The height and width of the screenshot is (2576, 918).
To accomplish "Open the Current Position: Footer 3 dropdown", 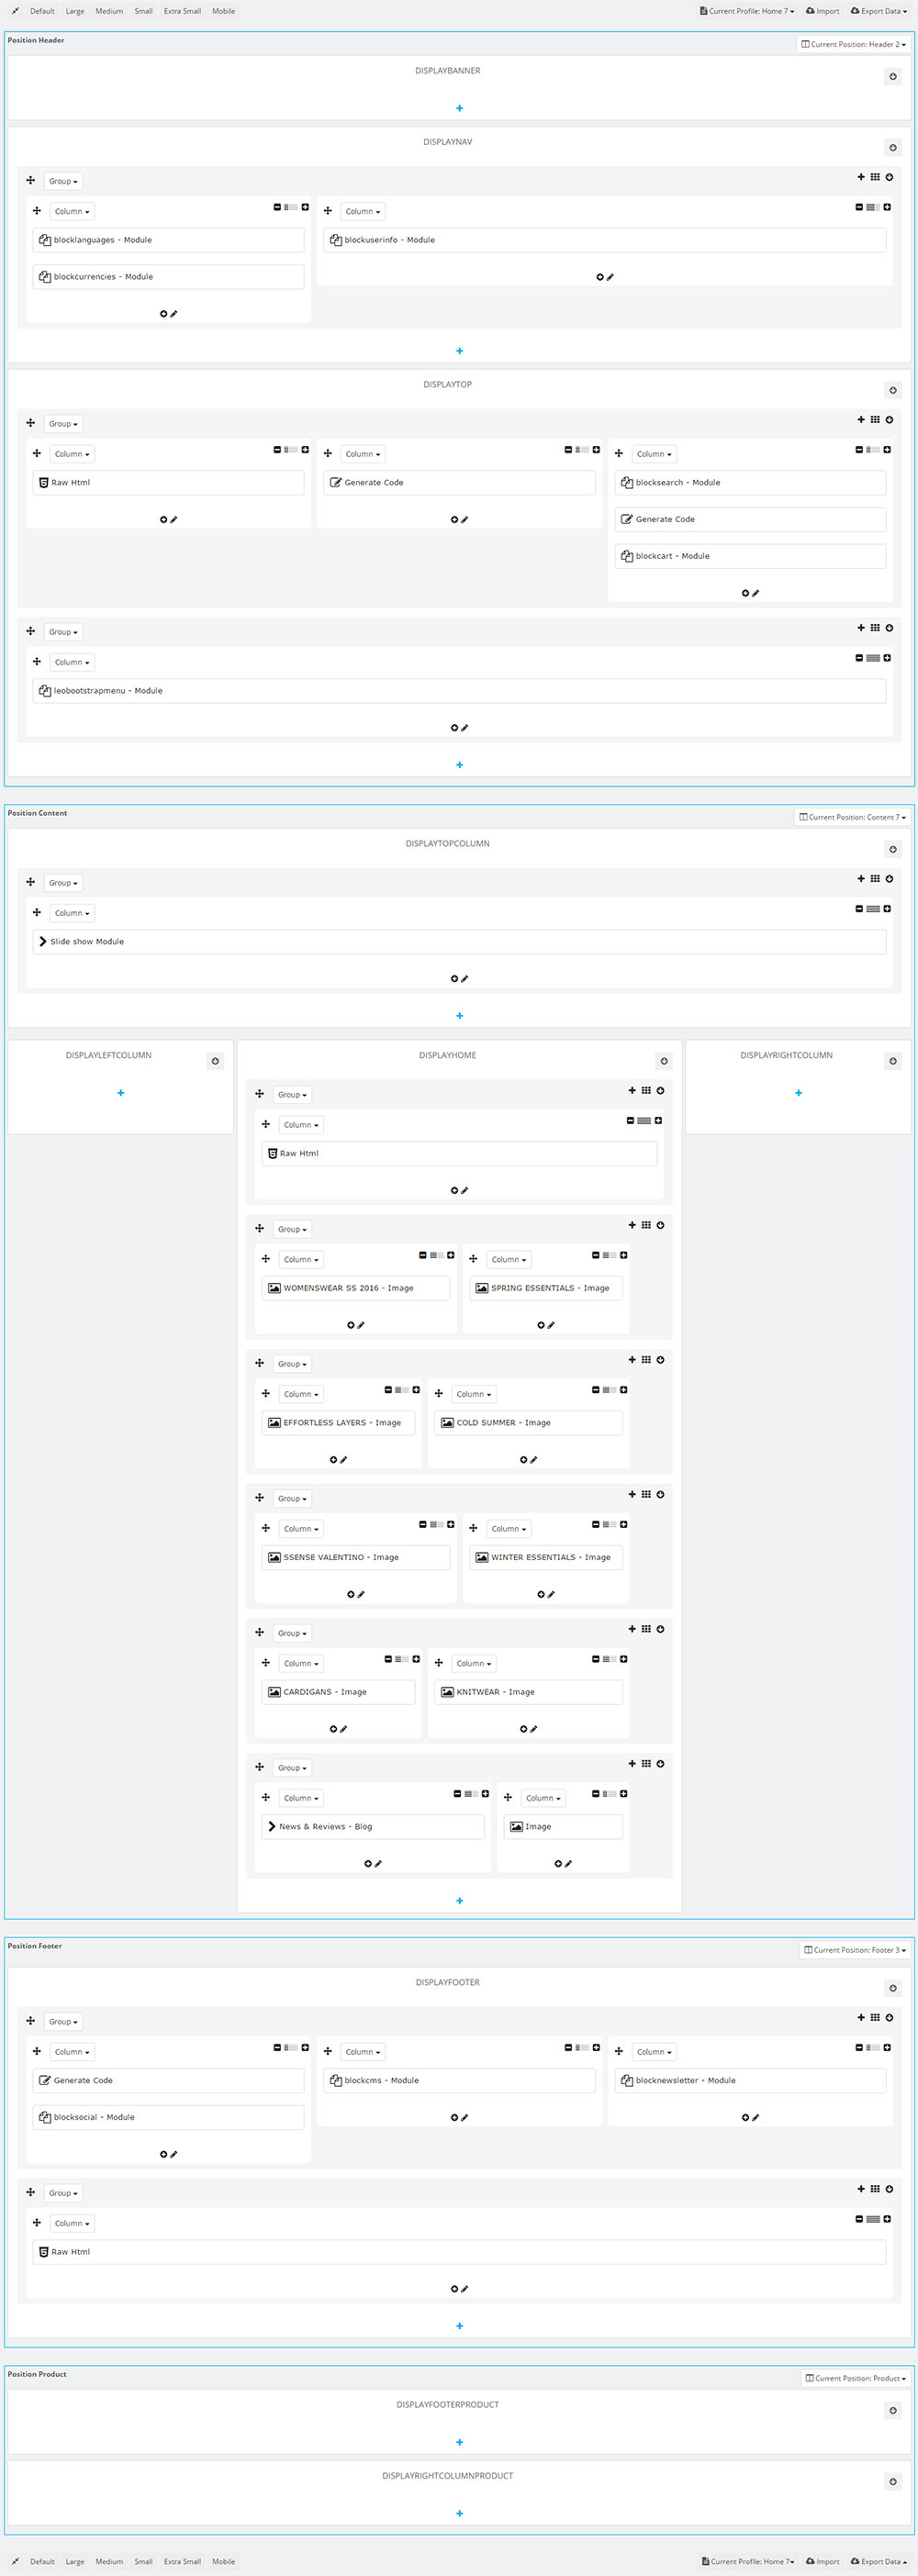I will click(x=855, y=1950).
